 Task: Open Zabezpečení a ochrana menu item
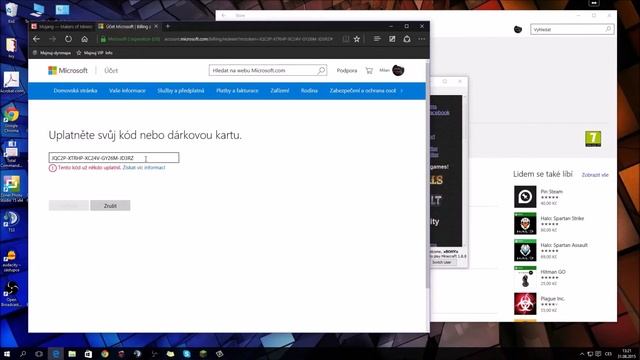(363, 91)
